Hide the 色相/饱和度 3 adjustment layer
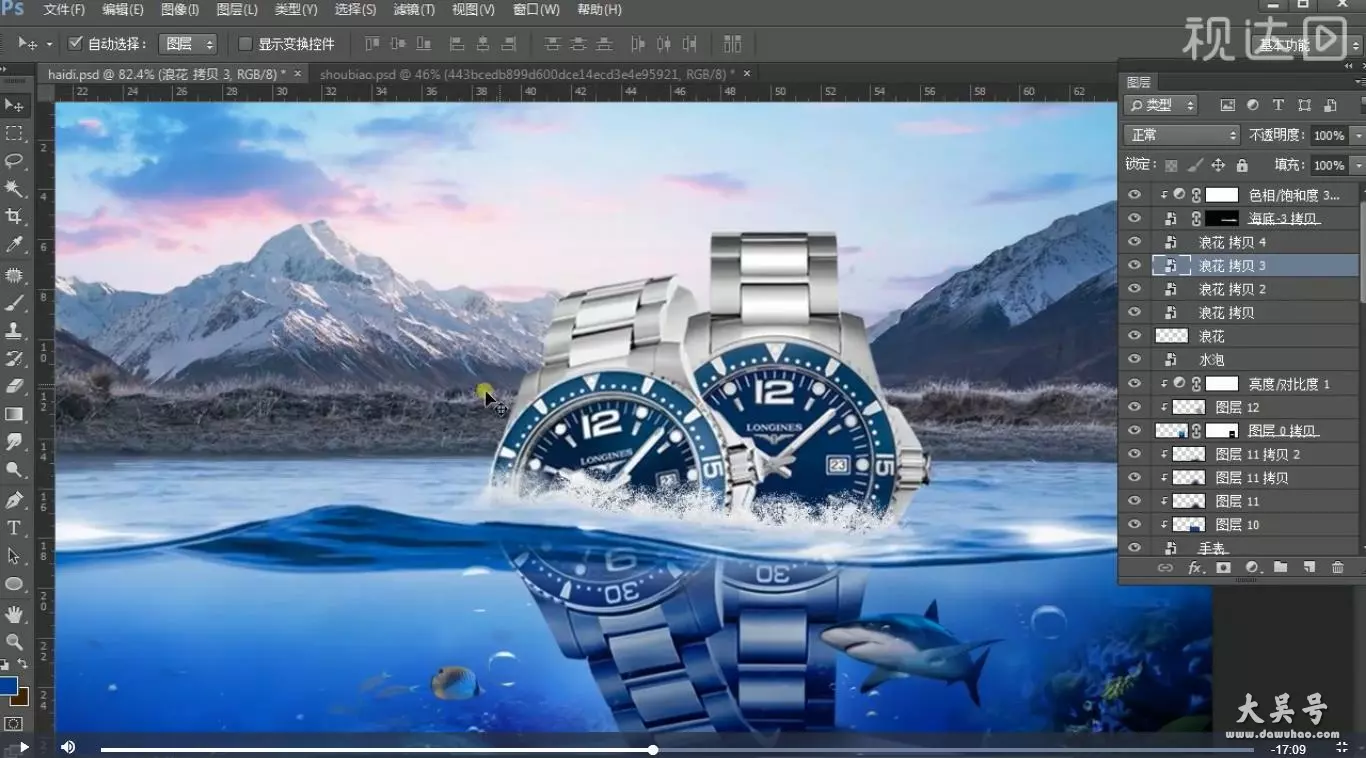 1134,195
